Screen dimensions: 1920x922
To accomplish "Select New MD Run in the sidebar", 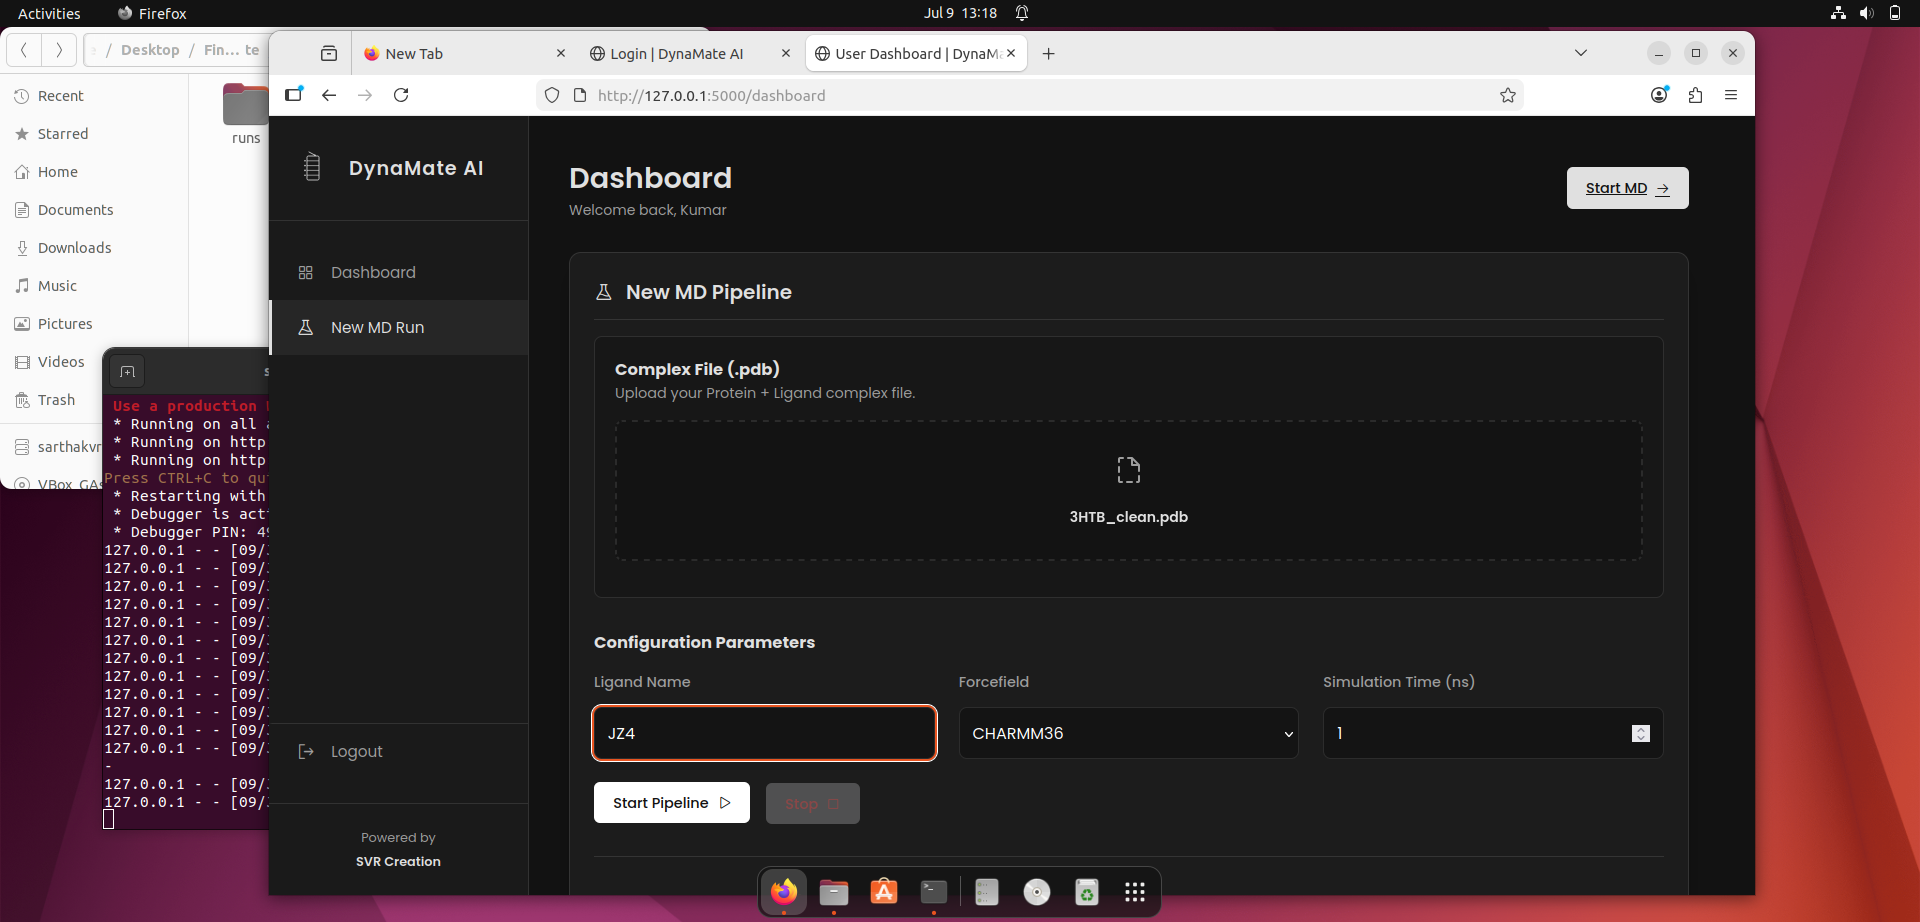I will [x=398, y=327].
